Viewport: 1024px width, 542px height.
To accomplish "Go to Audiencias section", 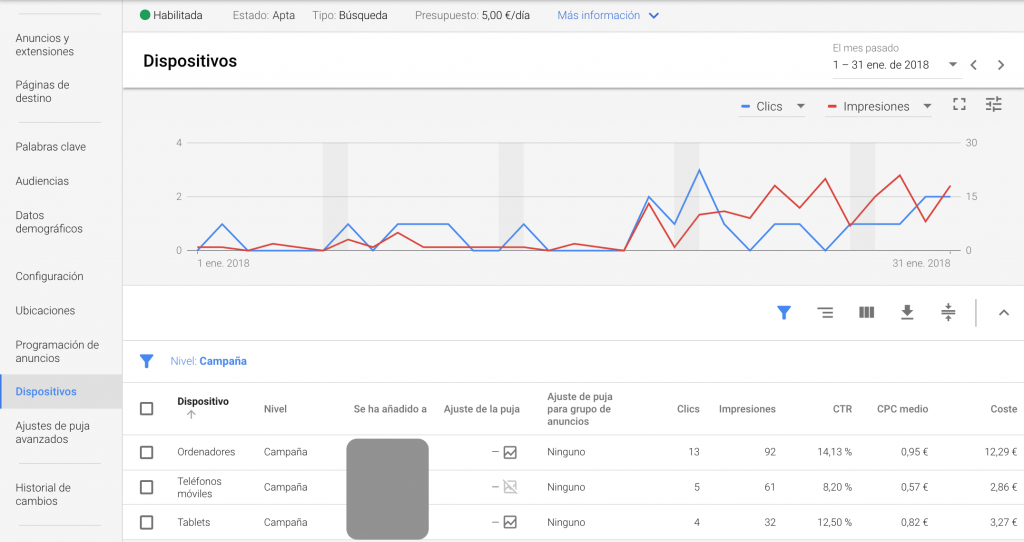I will (42, 181).
